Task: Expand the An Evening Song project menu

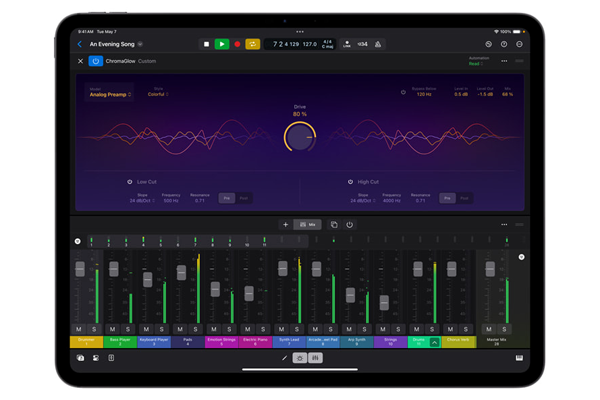Action: (140, 44)
